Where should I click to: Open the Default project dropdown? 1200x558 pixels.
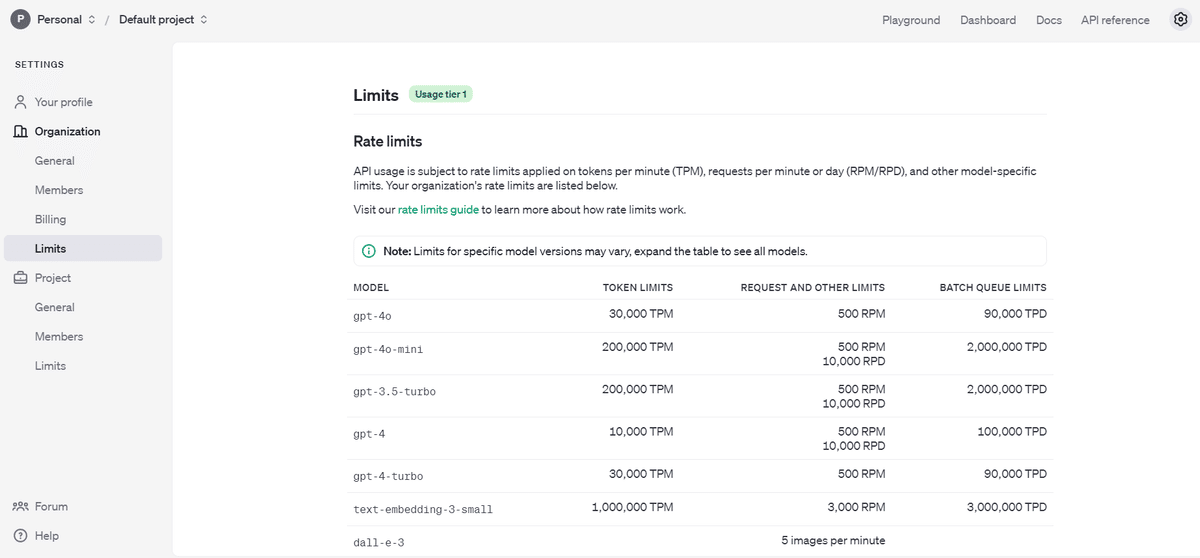[x=164, y=20]
